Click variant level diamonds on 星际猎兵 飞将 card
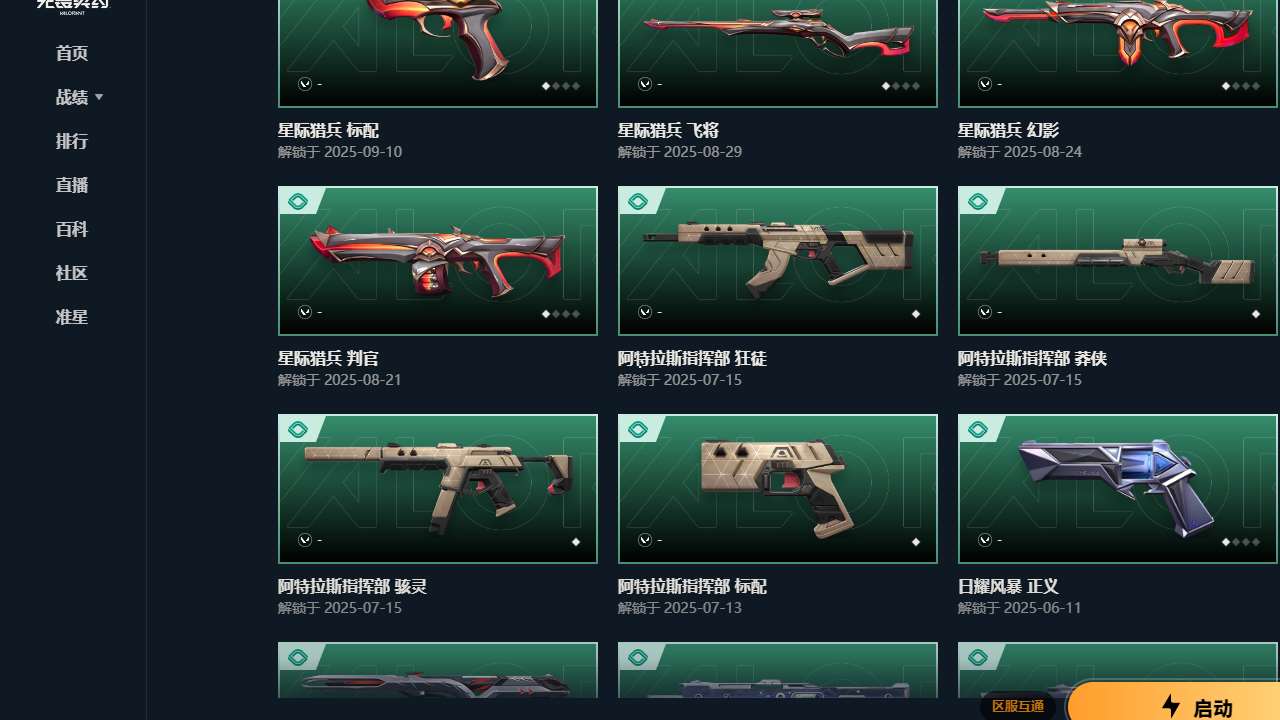Viewport: 1280px width, 720px height. tap(901, 86)
